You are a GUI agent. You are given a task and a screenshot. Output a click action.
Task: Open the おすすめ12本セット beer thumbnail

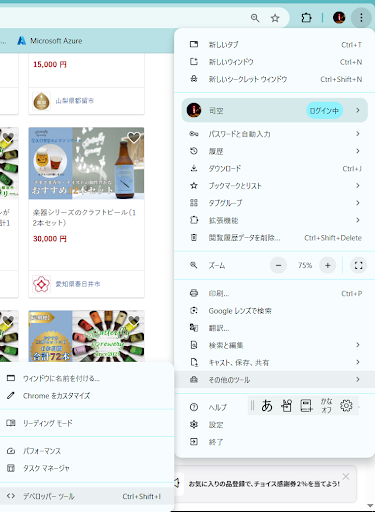pyautogui.click(x=86, y=163)
